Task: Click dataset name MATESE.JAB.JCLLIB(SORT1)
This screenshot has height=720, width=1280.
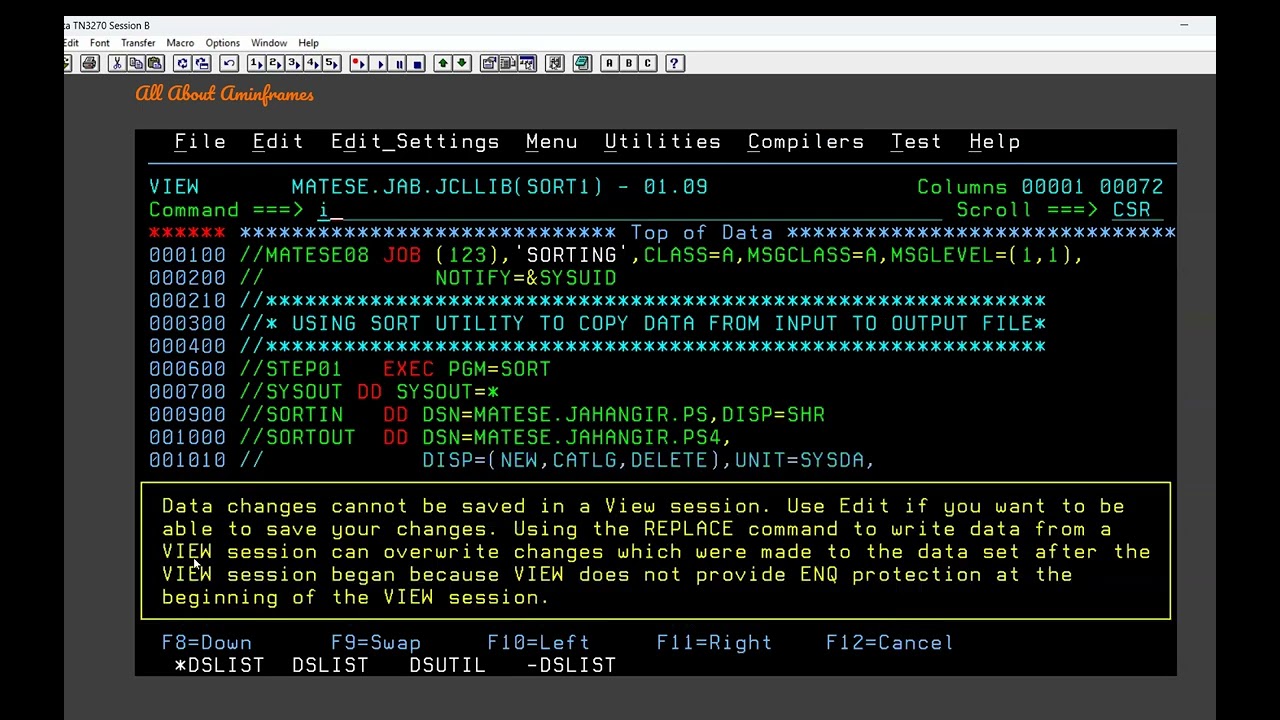Action: pos(447,187)
